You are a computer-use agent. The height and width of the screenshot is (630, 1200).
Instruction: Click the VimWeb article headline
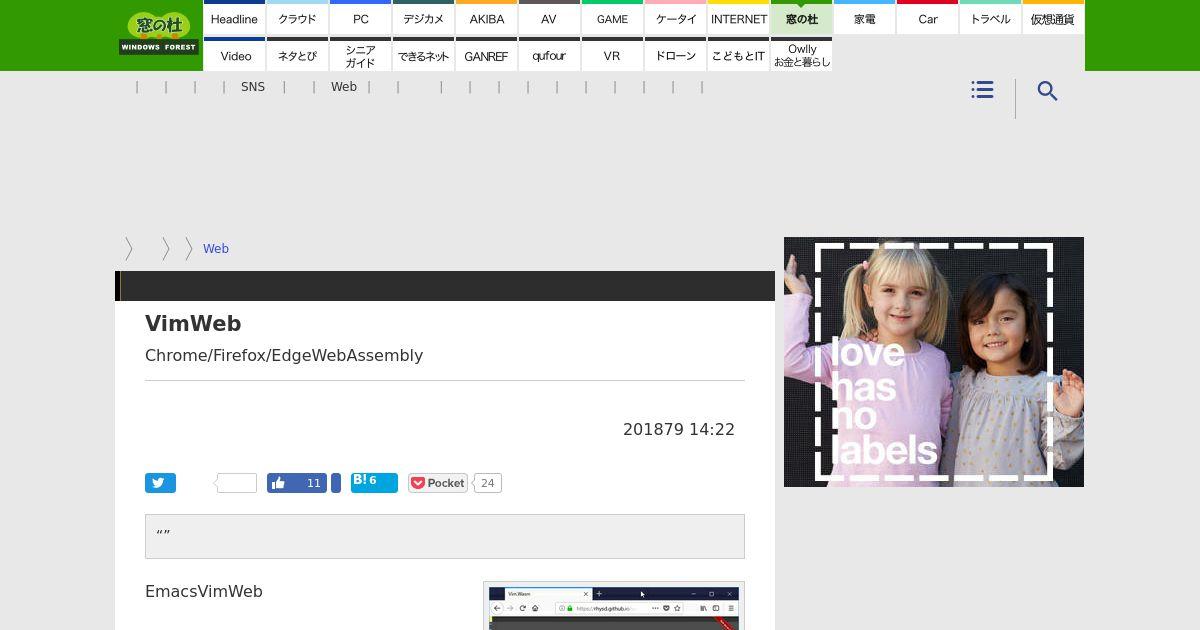point(193,323)
